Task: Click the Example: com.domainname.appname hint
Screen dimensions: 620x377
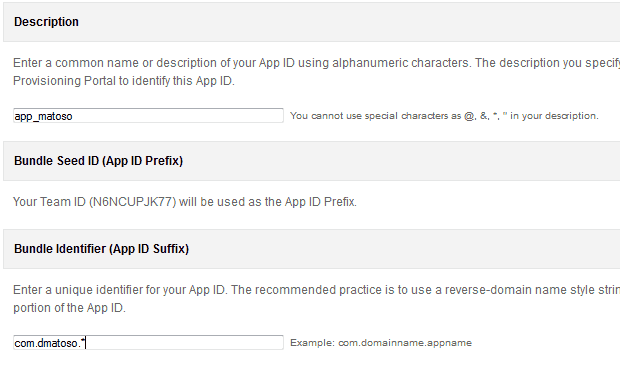Action: (381, 343)
